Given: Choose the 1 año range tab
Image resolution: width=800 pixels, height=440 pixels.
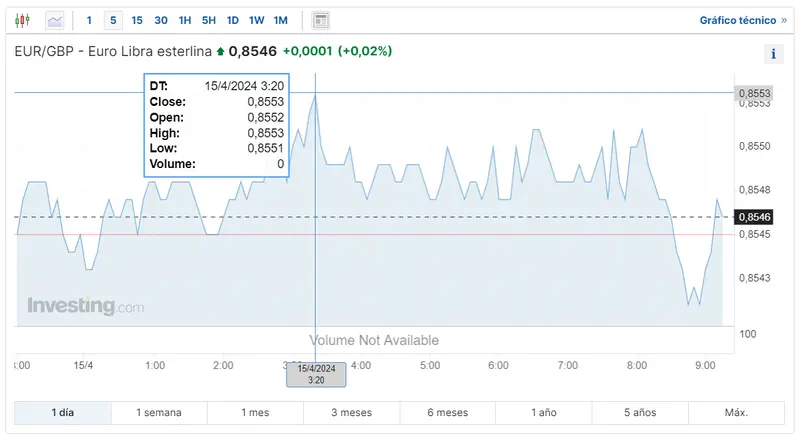Looking at the screenshot, I should (x=544, y=412).
